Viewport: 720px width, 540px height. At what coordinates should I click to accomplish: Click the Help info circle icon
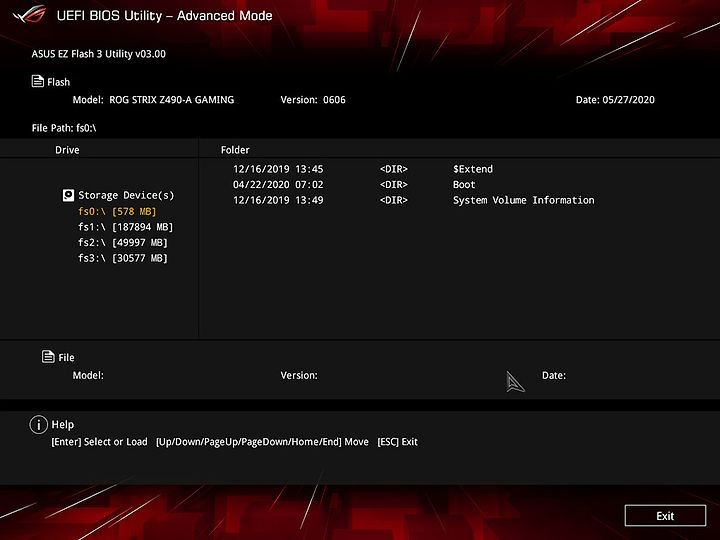pyautogui.click(x=39, y=425)
